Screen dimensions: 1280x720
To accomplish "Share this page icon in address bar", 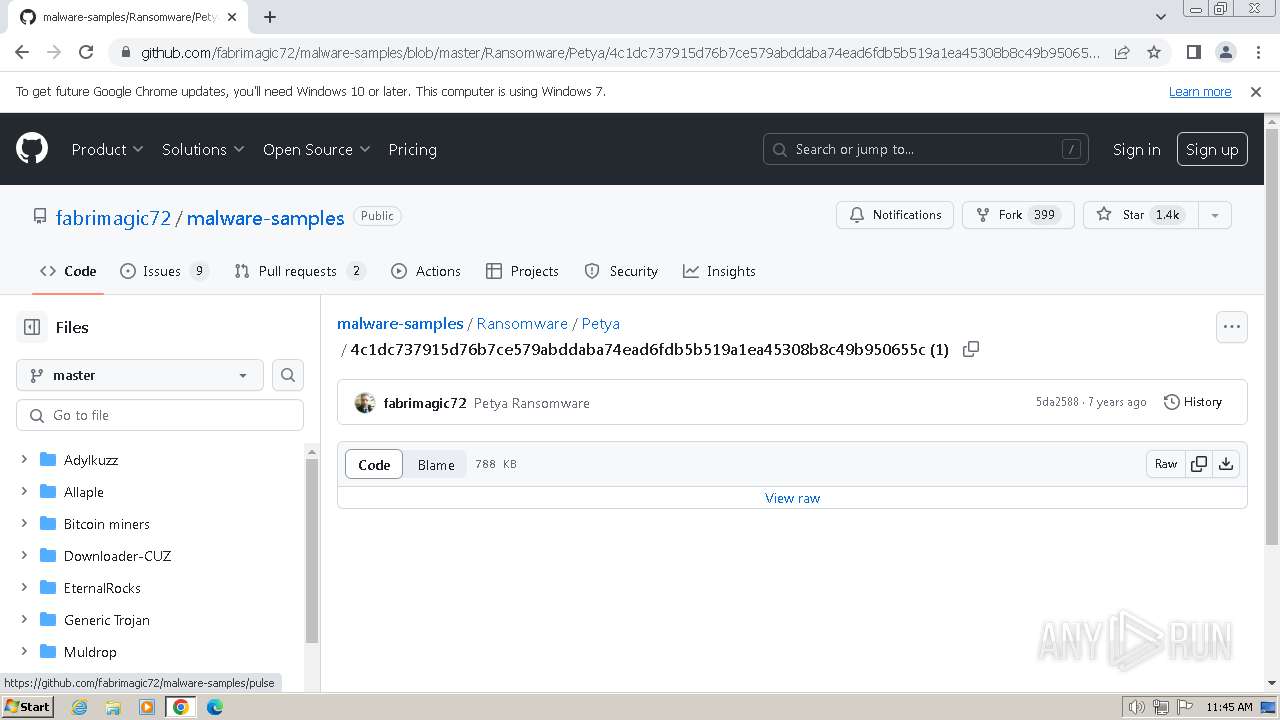I will click(1122, 52).
